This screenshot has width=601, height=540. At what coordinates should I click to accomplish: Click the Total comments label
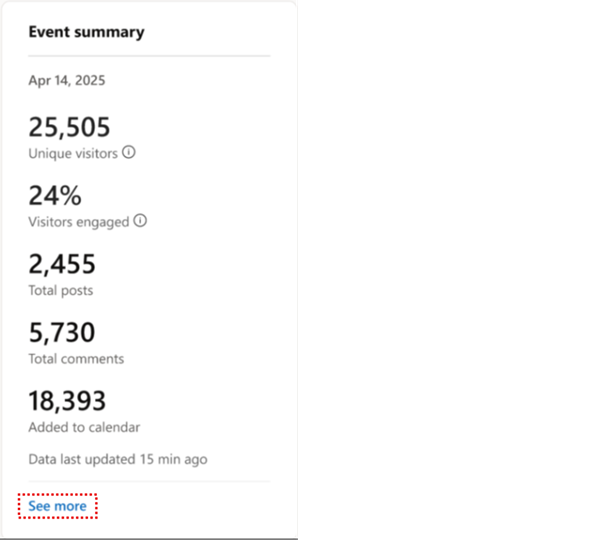pyautogui.click(x=76, y=359)
